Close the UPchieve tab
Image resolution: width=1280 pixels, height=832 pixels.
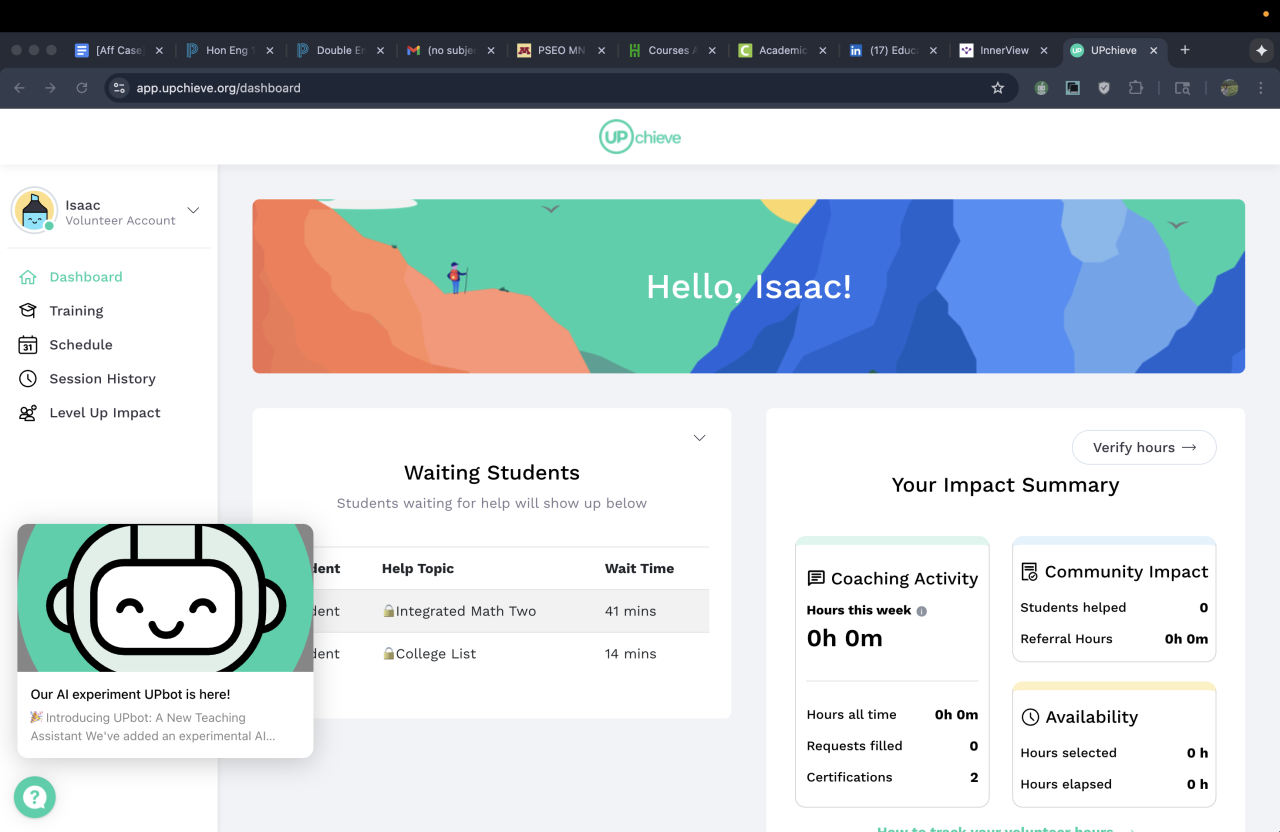click(x=1153, y=50)
